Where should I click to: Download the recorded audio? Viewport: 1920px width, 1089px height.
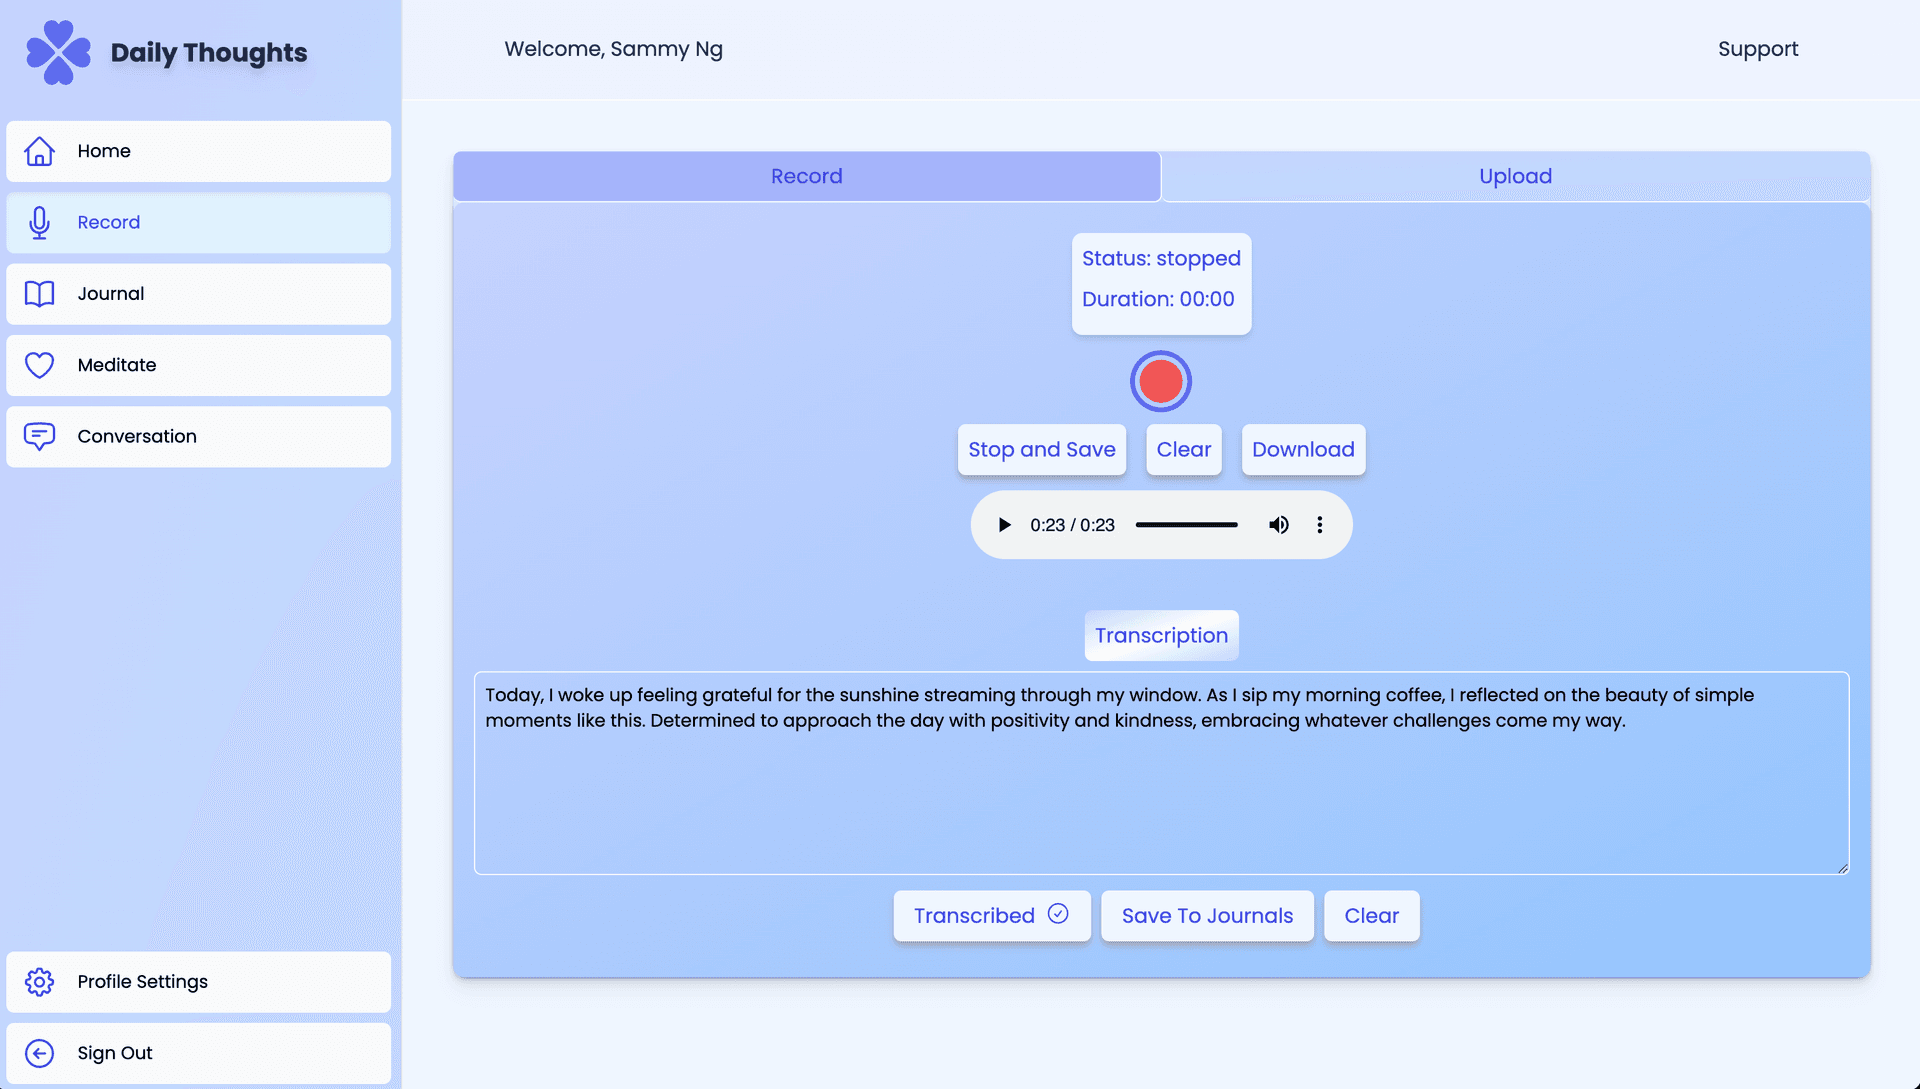(x=1303, y=450)
